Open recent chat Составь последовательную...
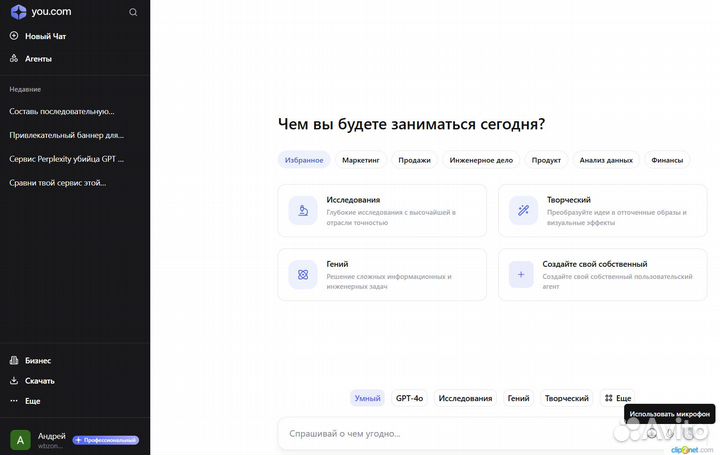Screen dimensions: 720x455 62,111
